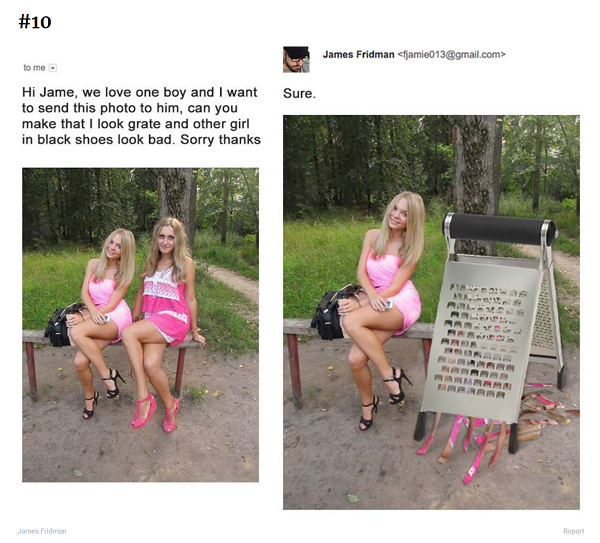This screenshot has height=543, width=600.
Task: Click the fjamie013@gmail.com email address
Action: 452,55
